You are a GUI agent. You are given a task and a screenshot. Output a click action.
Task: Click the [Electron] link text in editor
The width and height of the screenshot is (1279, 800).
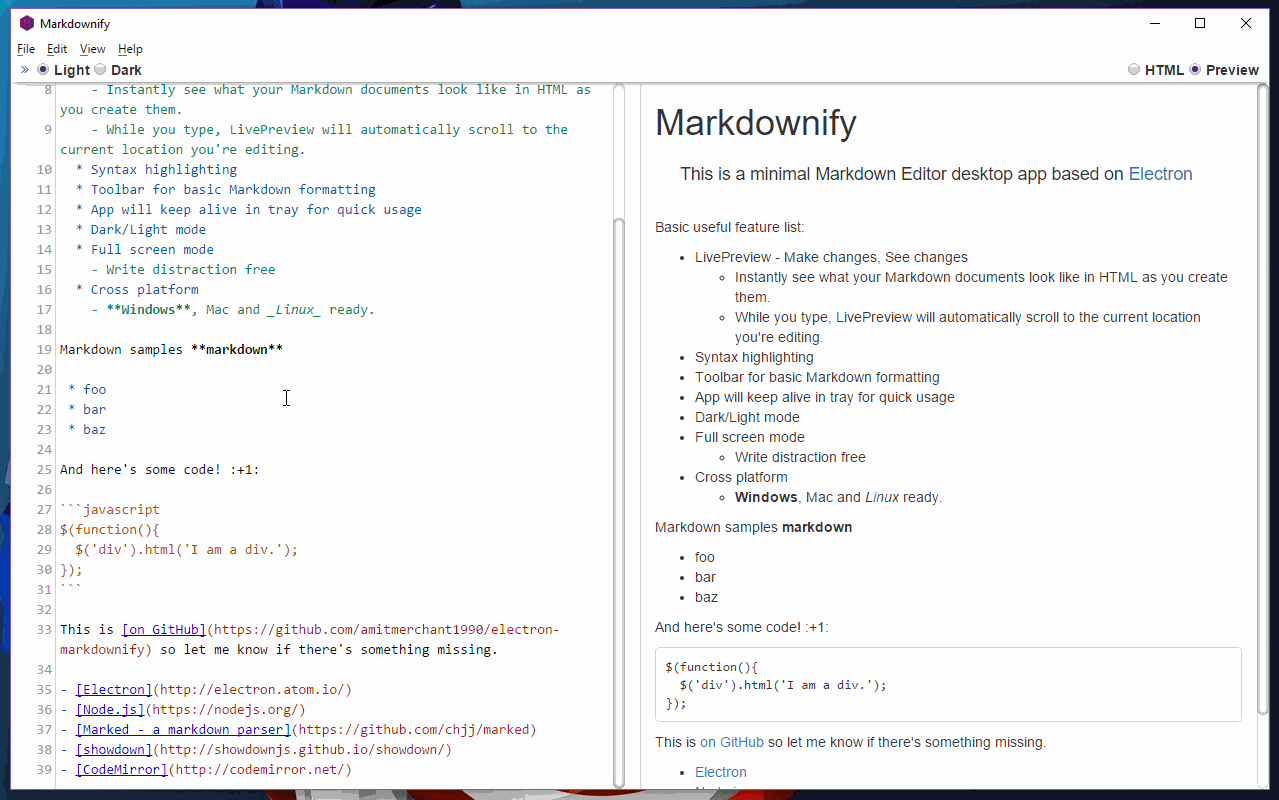pyautogui.click(x=114, y=690)
